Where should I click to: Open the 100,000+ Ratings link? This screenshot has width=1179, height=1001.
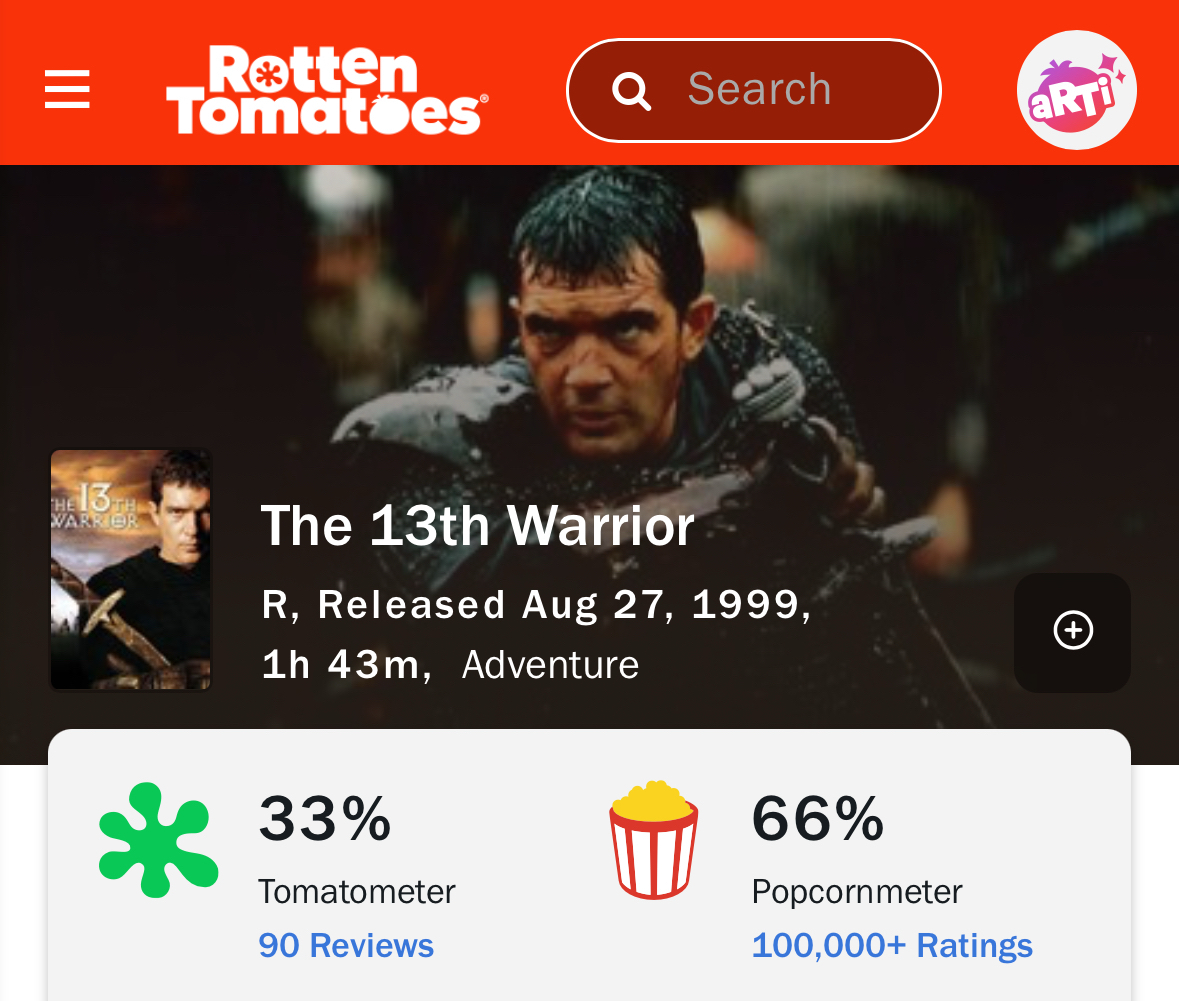(892, 945)
